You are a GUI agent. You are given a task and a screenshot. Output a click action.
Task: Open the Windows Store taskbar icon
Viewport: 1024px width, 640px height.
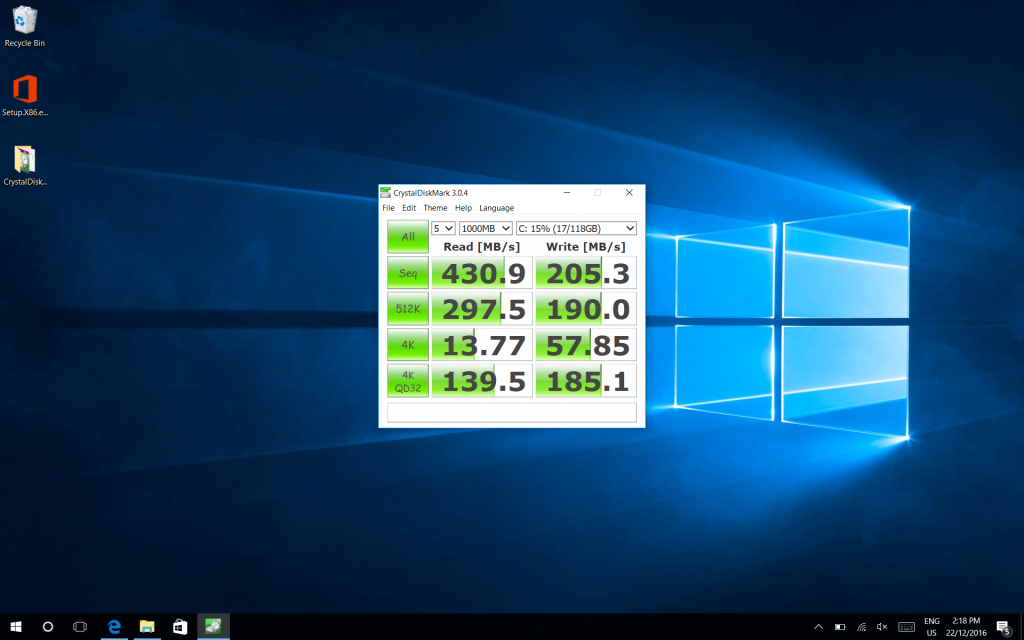(x=180, y=627)
